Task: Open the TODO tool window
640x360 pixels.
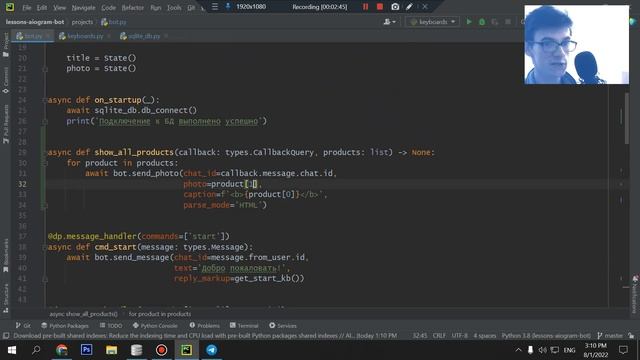Action: [111, 326]
